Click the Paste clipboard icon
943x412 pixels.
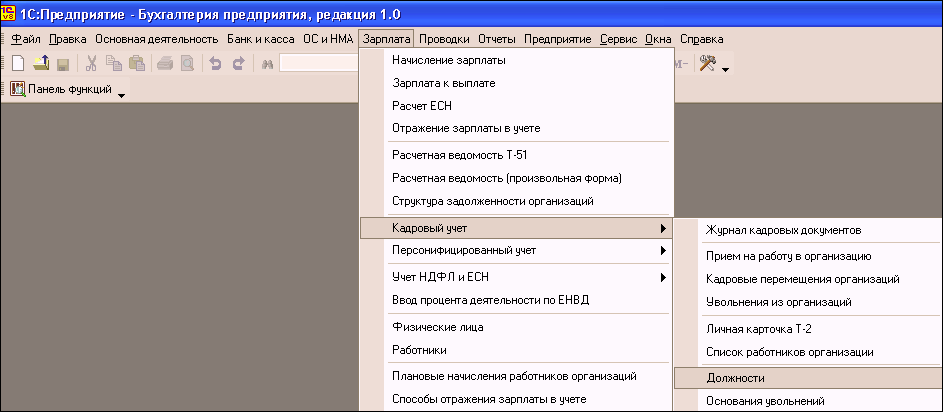pyautogui.click(x=136, y=64)
